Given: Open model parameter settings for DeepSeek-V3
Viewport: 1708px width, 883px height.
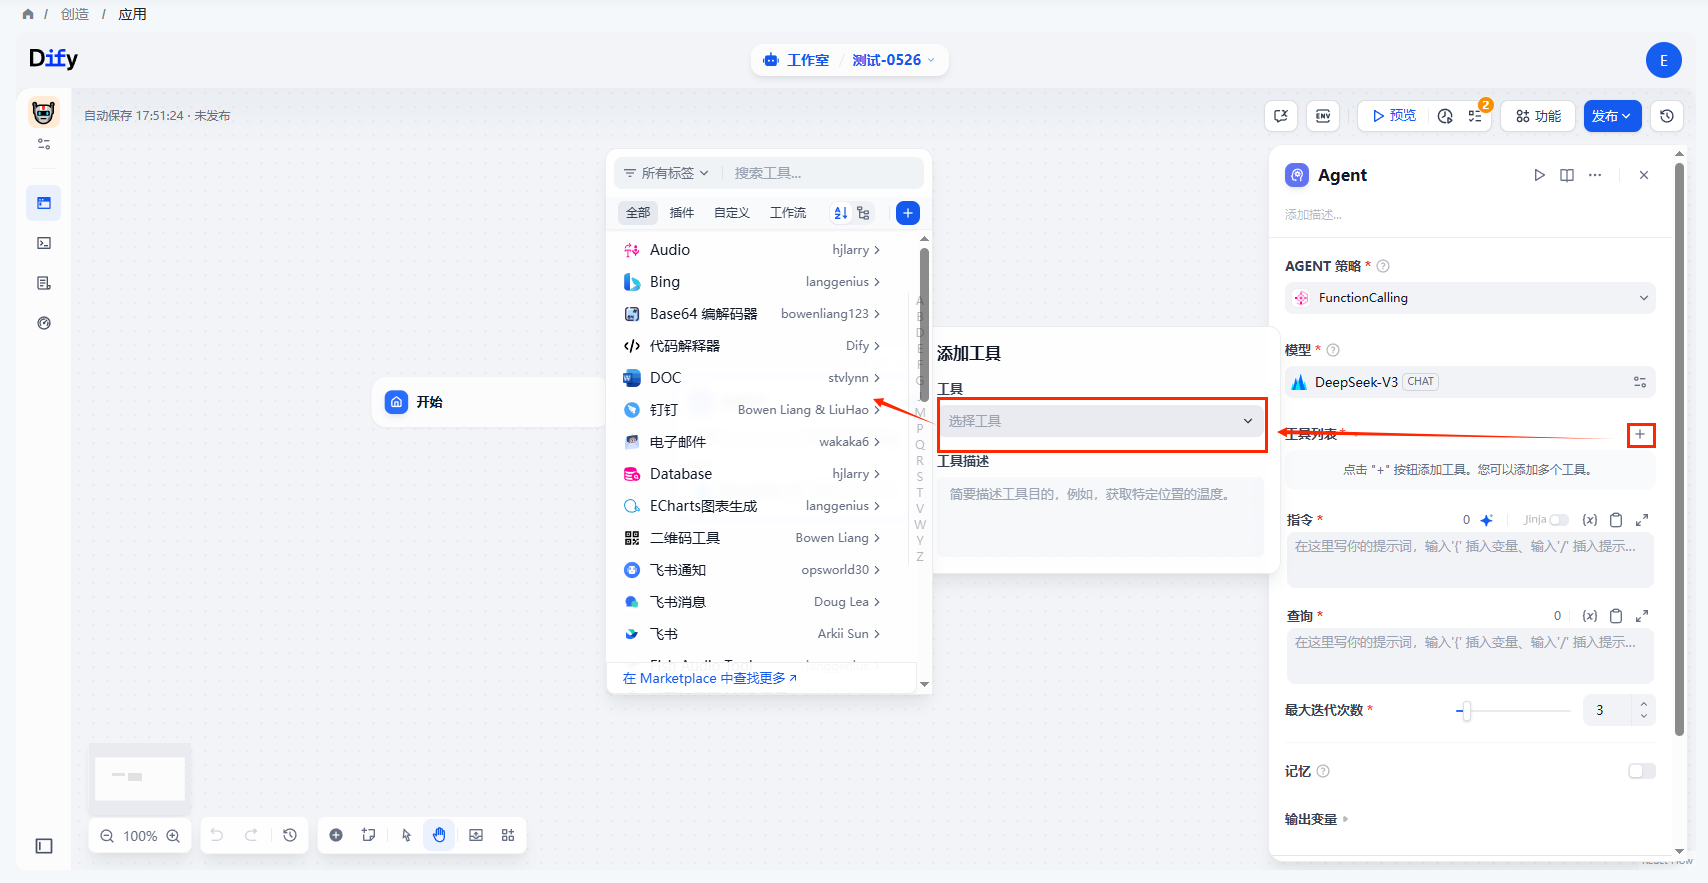Looking at the screenshot, I should point(1640,382).
